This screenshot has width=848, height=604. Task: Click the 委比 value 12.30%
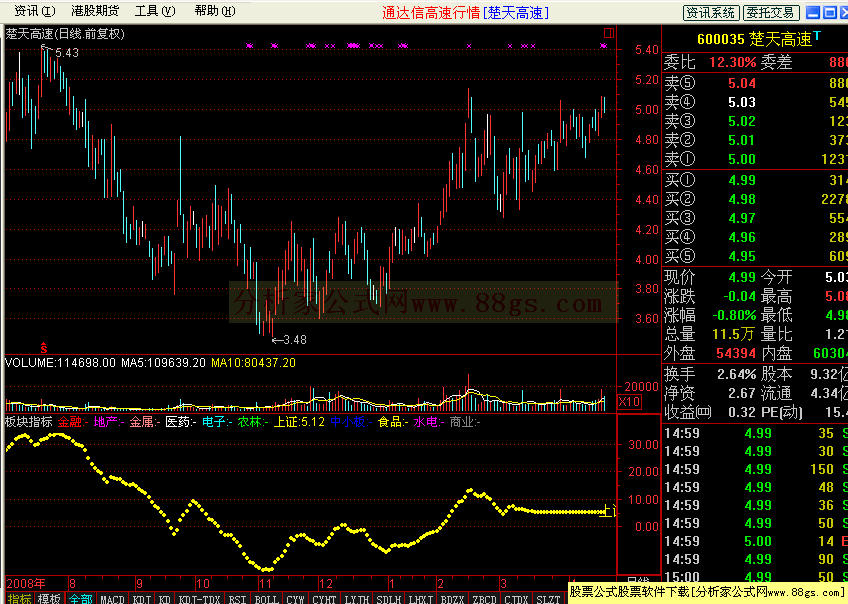pyautogui.click(x=732, y=62)
